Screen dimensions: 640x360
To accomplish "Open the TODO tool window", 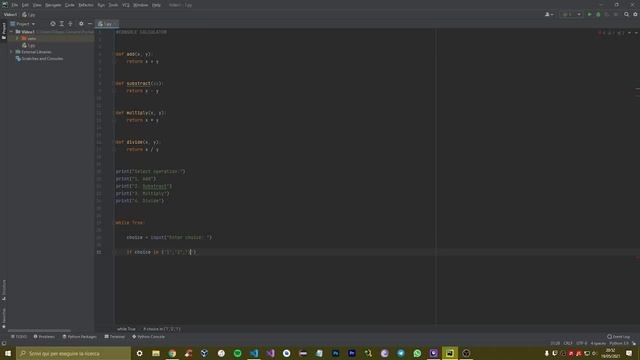I will [x=19, y=336].
